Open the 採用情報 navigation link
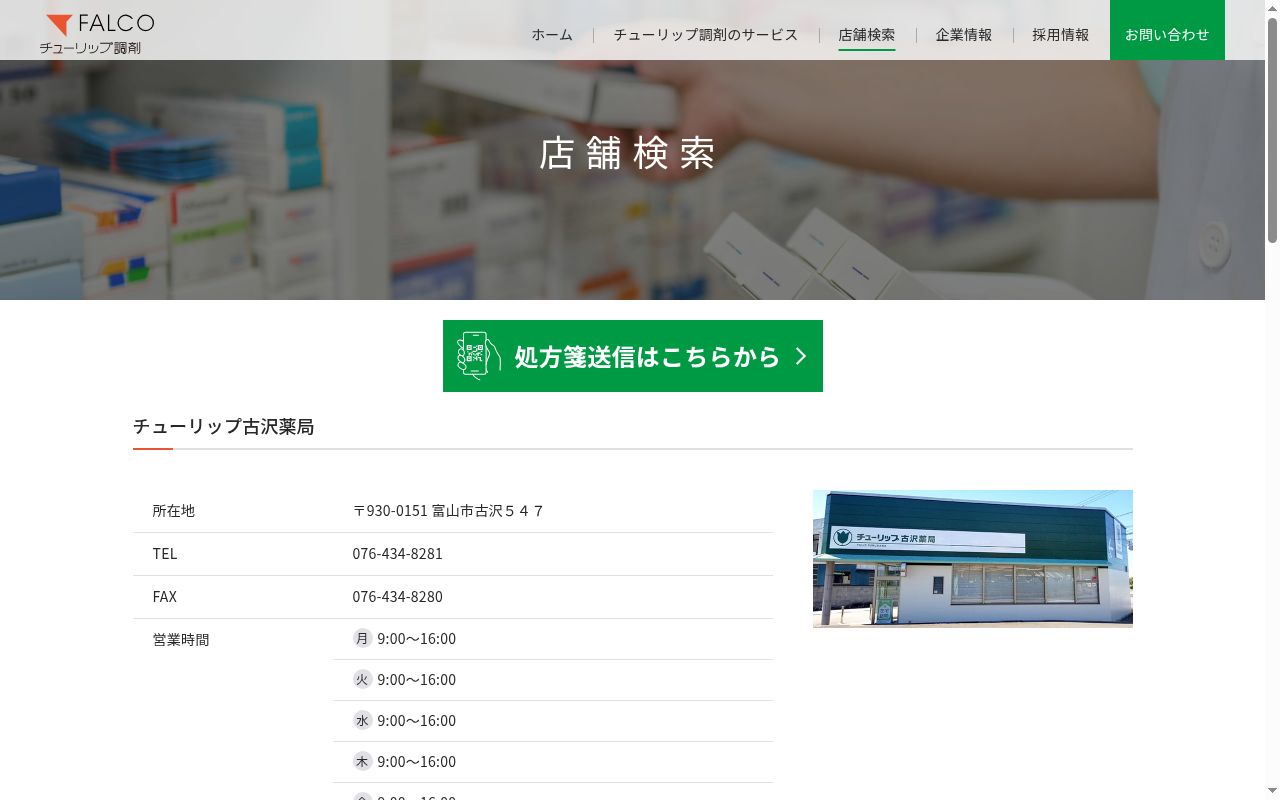This screenshot has width=1280, height=800. pyautogui.click(x=1061, y=35)
